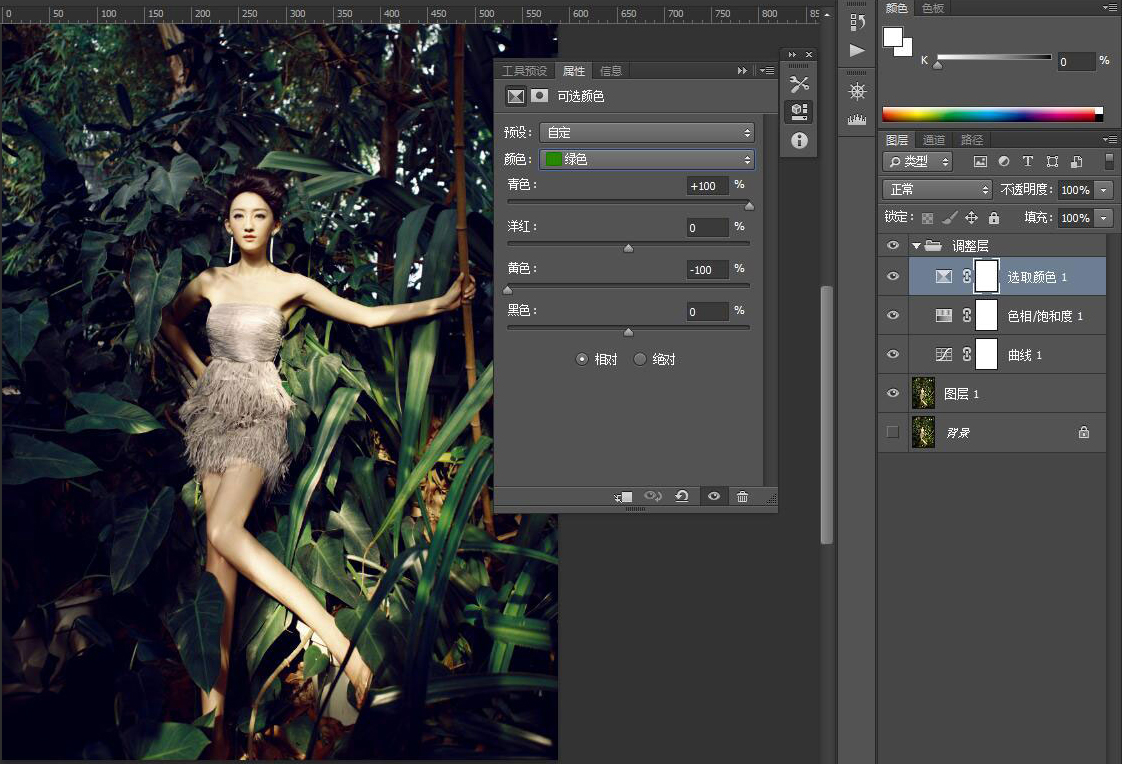Click the adjustment layer filter icon
The height and width of the screenshot is (764, 1122).
(x=1004, y=162)
